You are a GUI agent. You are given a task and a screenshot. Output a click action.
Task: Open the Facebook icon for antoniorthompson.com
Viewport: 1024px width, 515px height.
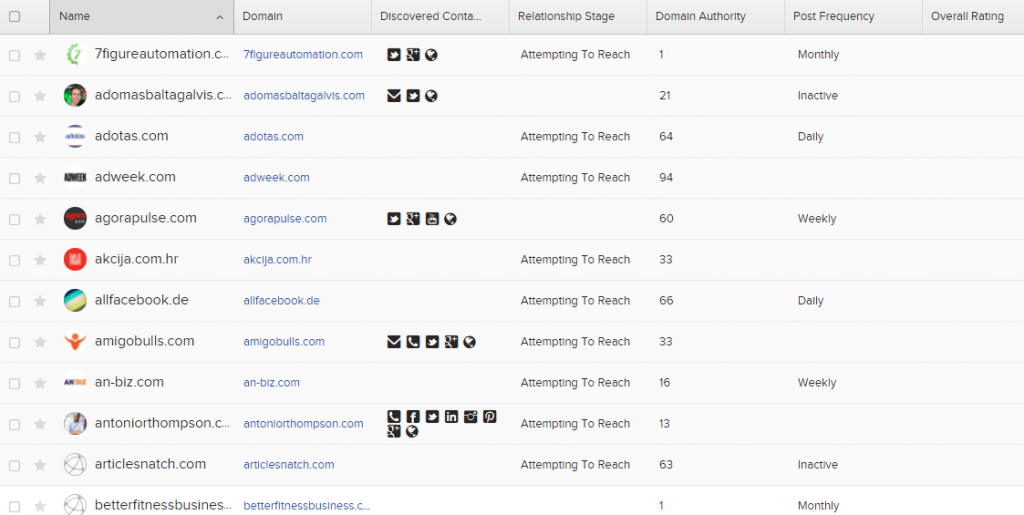pyautogui.click(x=412, y=416)
